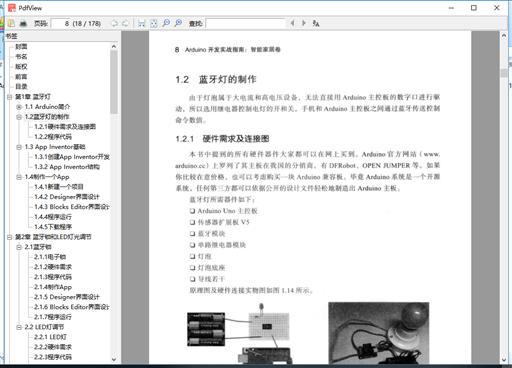Viewport: 512px width, 368px height.
Task: Click the open file icon in toolbar
Action: click(11, 23)
